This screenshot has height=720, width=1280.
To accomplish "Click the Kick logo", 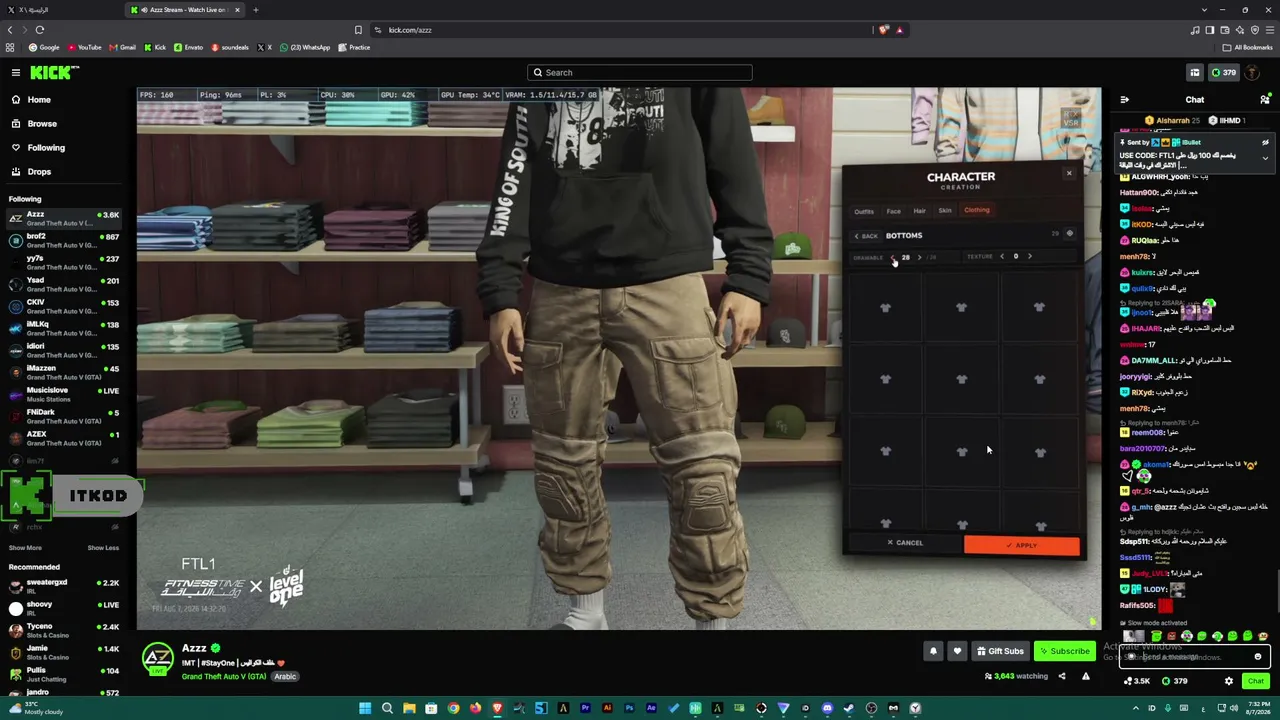I will point(54,72).
